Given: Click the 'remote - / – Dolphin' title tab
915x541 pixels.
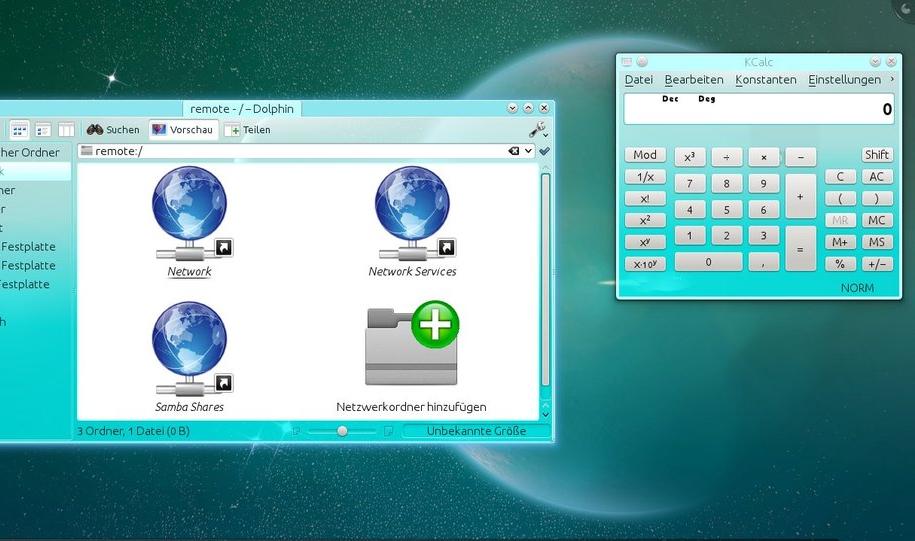Looking at the screenshot, I should (242, 109).
